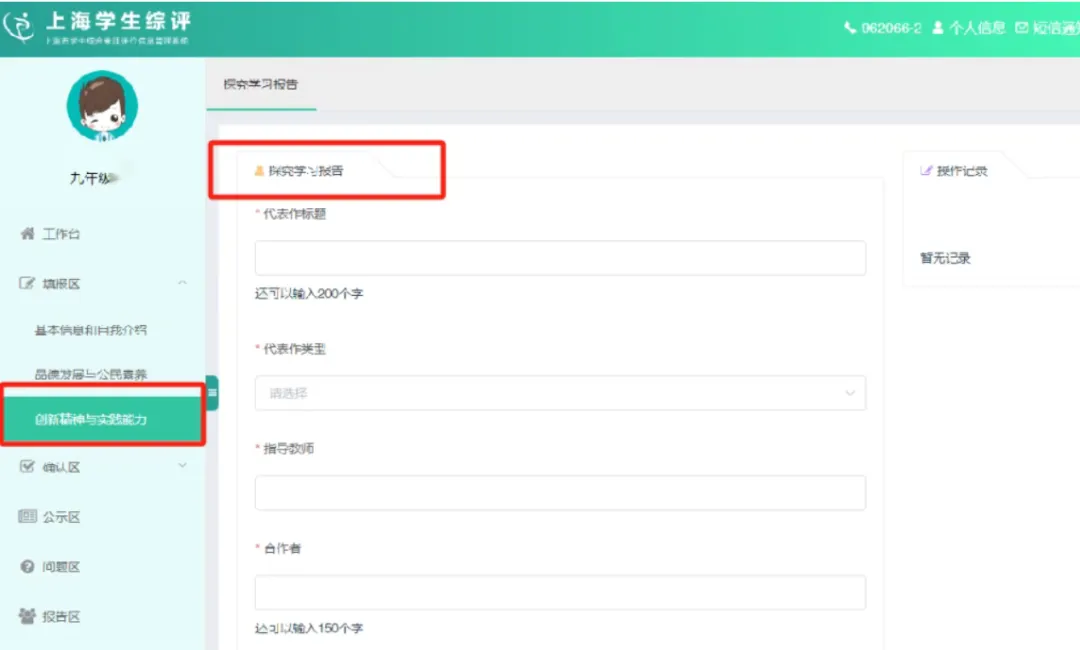Viewport: 1080px width, 650px height.
Task: Click the 还可以输入200个字 hint text
Action: (309, 293)
